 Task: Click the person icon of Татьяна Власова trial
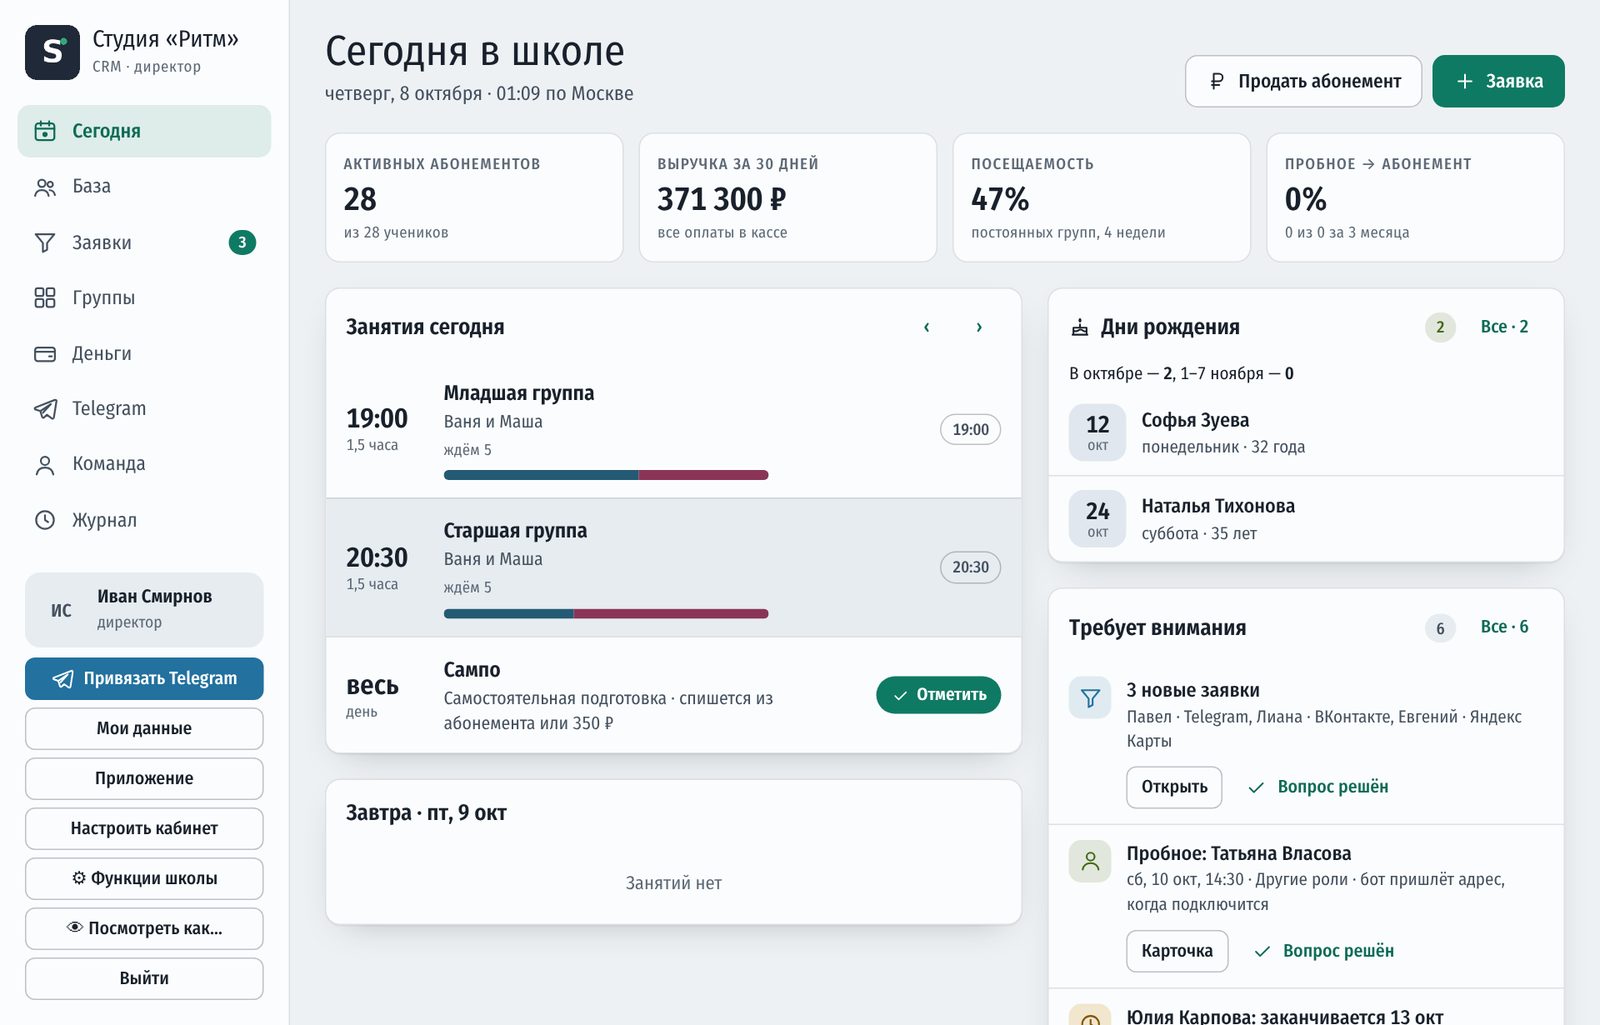(x=1090, y=861)
